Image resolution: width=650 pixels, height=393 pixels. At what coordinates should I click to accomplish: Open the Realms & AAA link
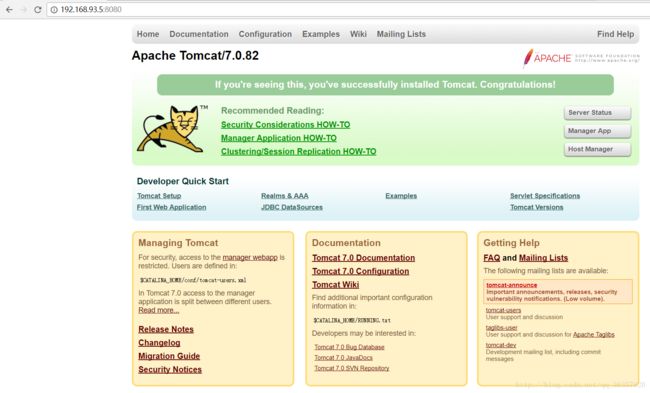point(285,196)
